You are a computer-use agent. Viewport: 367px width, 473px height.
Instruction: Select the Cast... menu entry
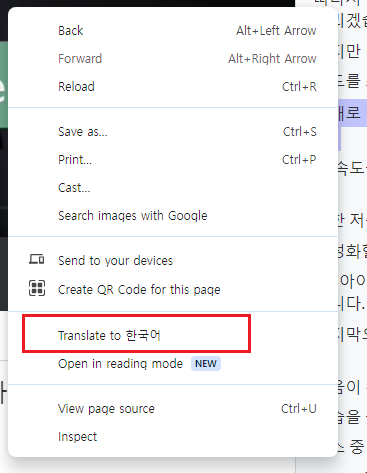click(x=173, y=188)
